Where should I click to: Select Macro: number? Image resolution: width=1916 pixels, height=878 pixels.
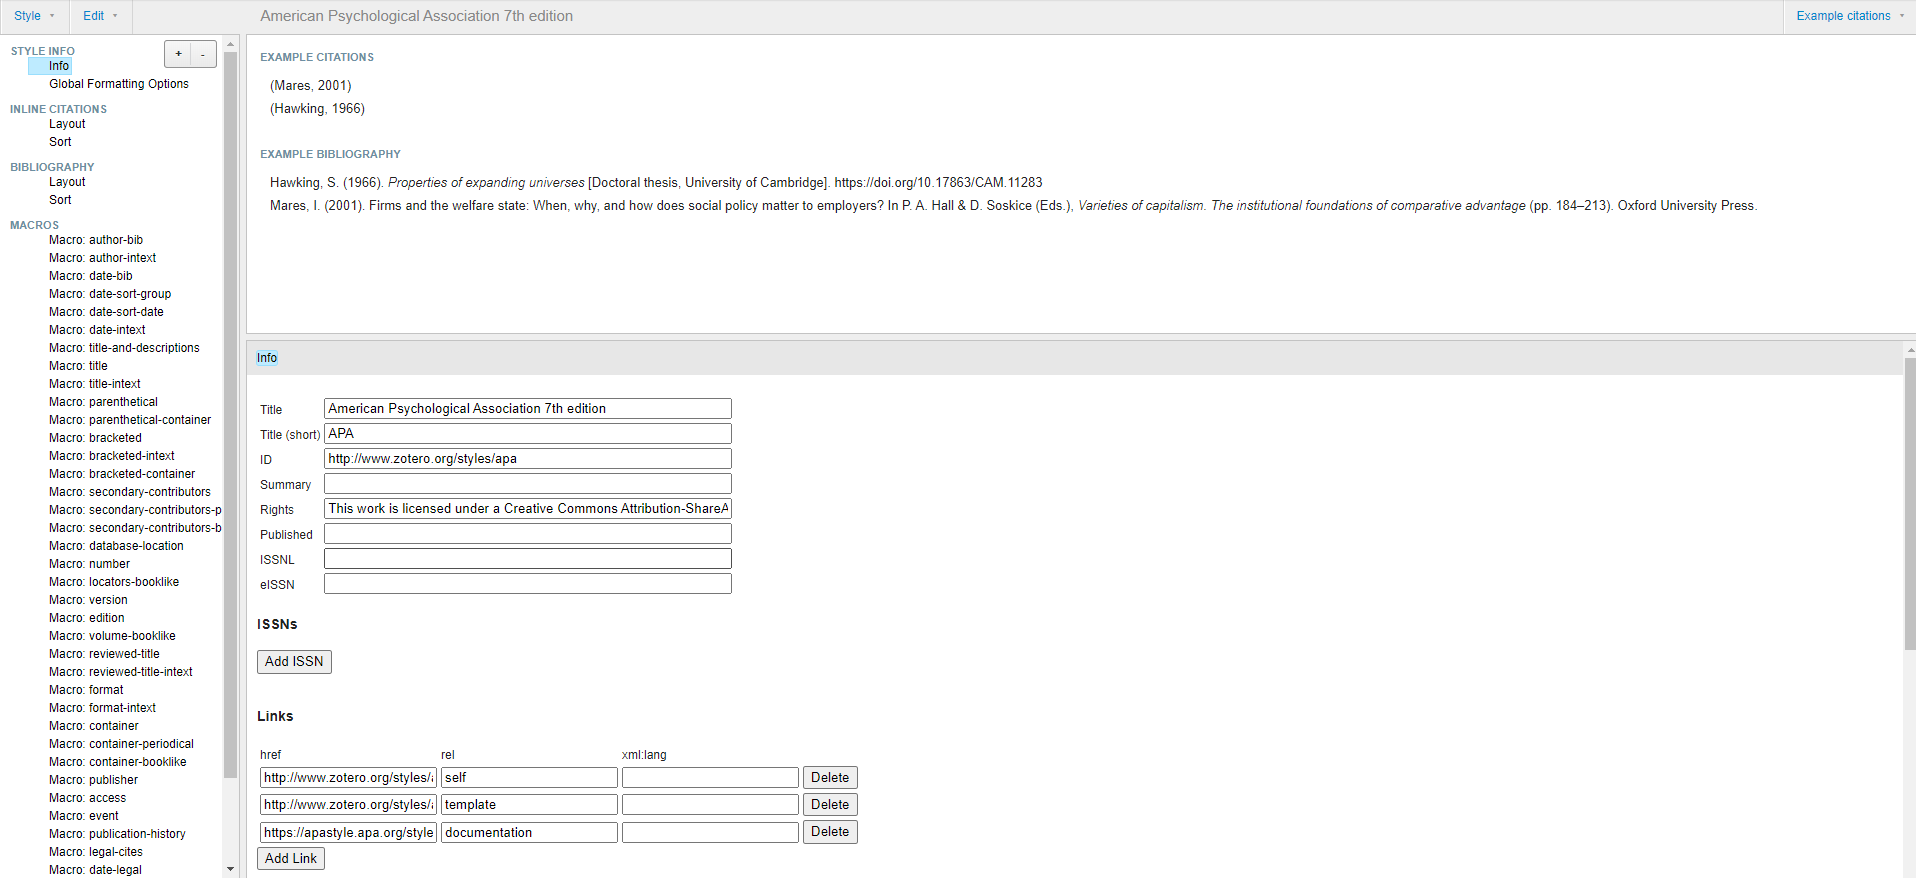89,564
